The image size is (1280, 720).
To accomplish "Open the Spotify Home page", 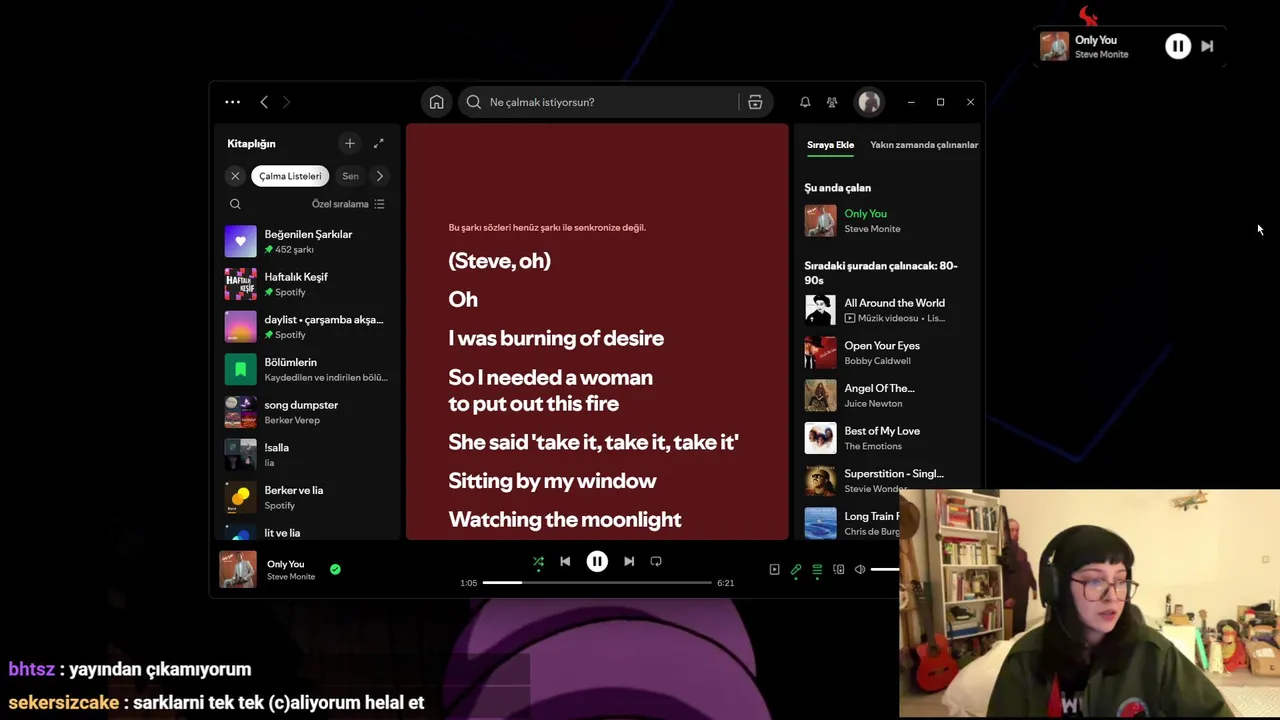I will (437, 102).
